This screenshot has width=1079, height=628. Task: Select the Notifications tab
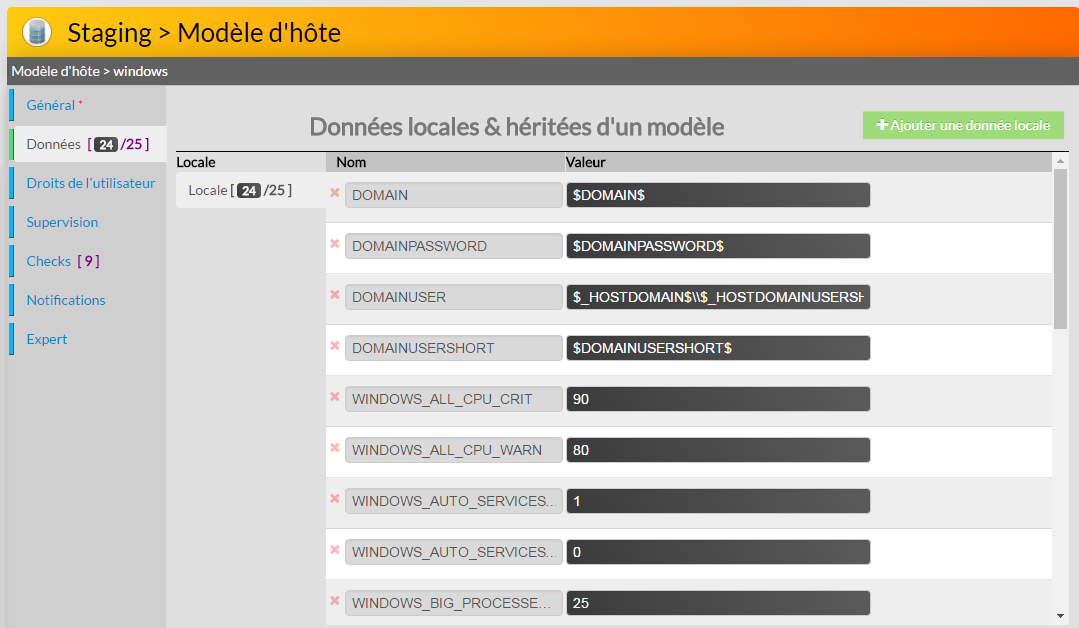click(66, 300)
